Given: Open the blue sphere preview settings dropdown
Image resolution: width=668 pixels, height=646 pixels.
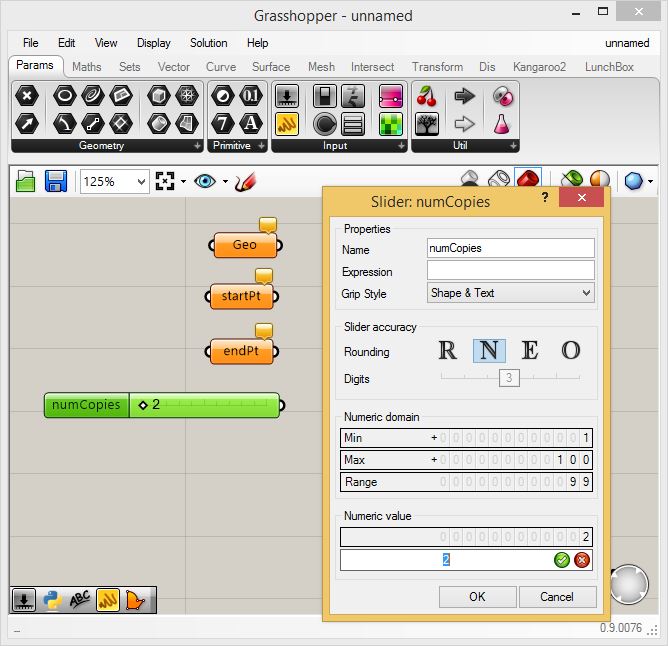Looking at the screenshot, I should (650, 182).
